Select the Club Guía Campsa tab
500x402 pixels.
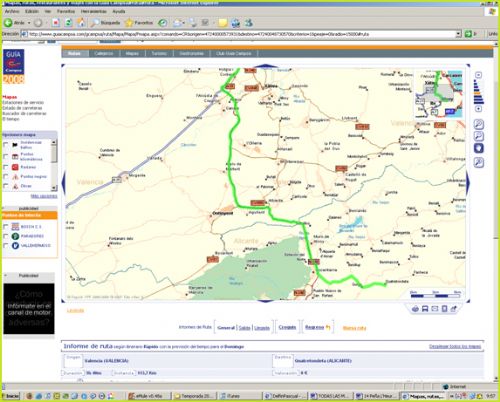(234, 53)
